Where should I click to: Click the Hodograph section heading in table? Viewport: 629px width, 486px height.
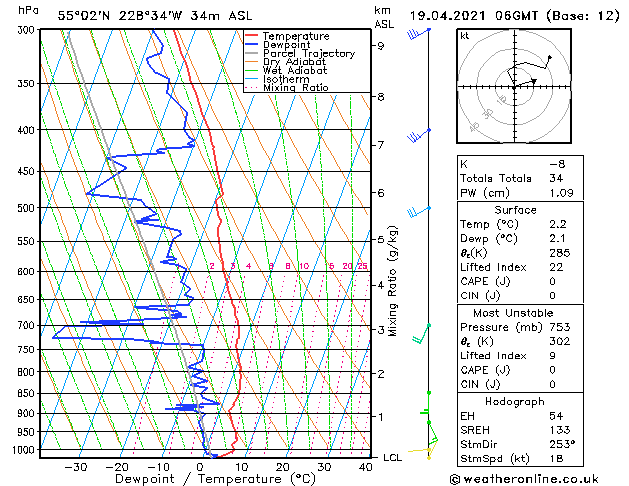point(515,402)
